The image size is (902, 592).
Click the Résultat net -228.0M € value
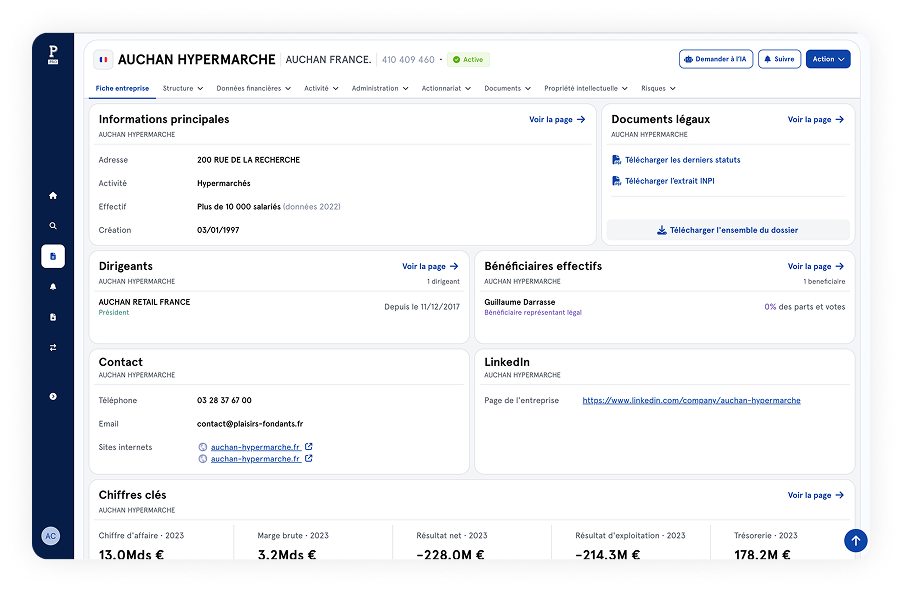[450, 555]
